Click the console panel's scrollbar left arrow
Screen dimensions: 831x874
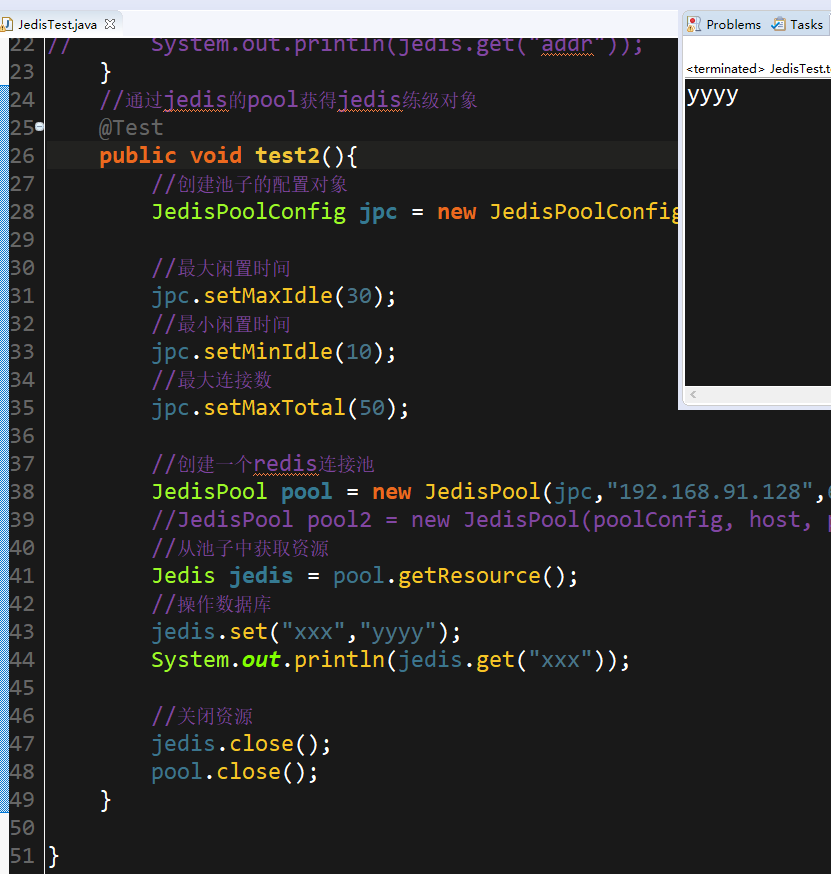point(691,396)
